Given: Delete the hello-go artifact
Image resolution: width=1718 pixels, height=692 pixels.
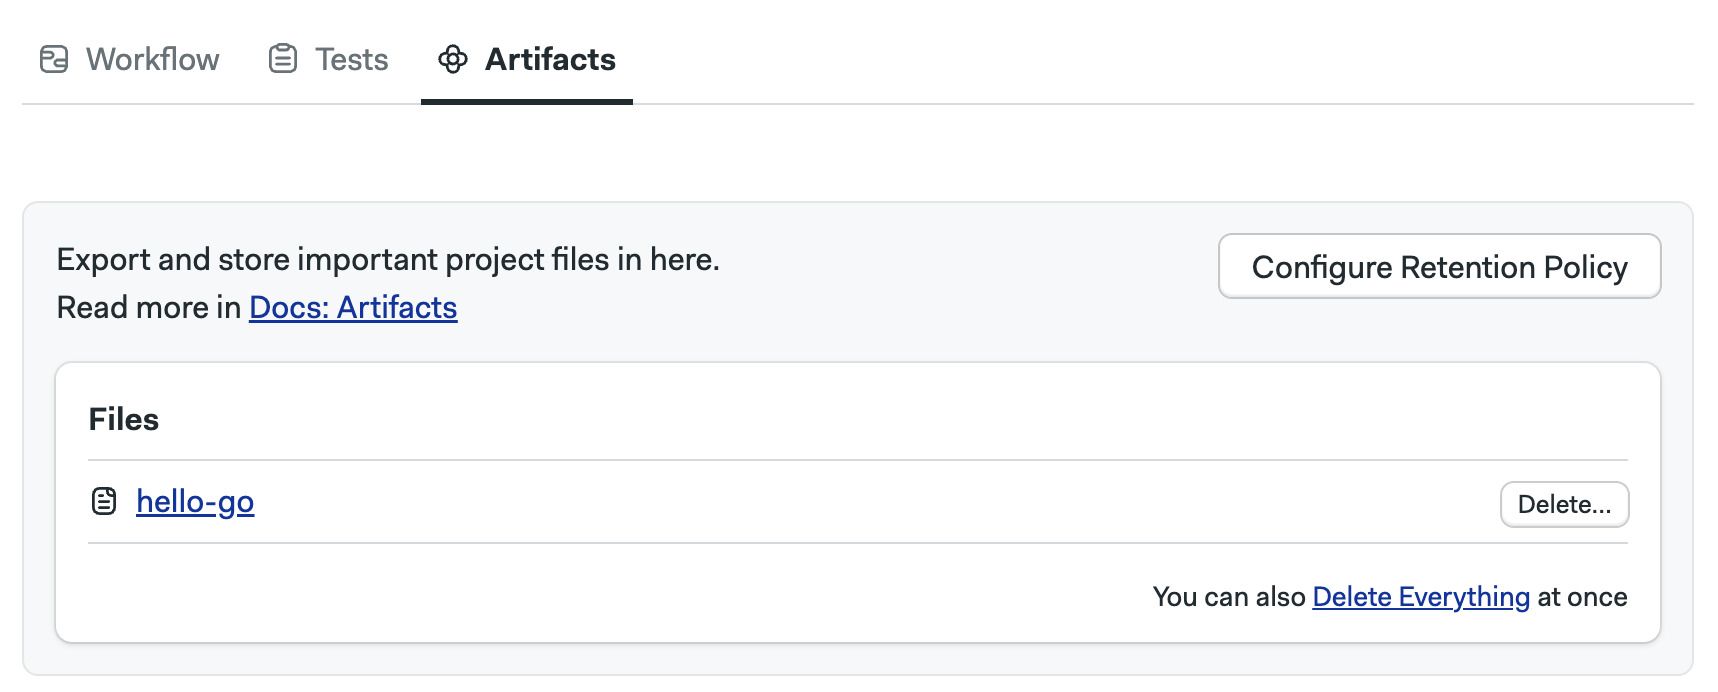Looking at the screenshot, I should click(x=1564, y=504).
